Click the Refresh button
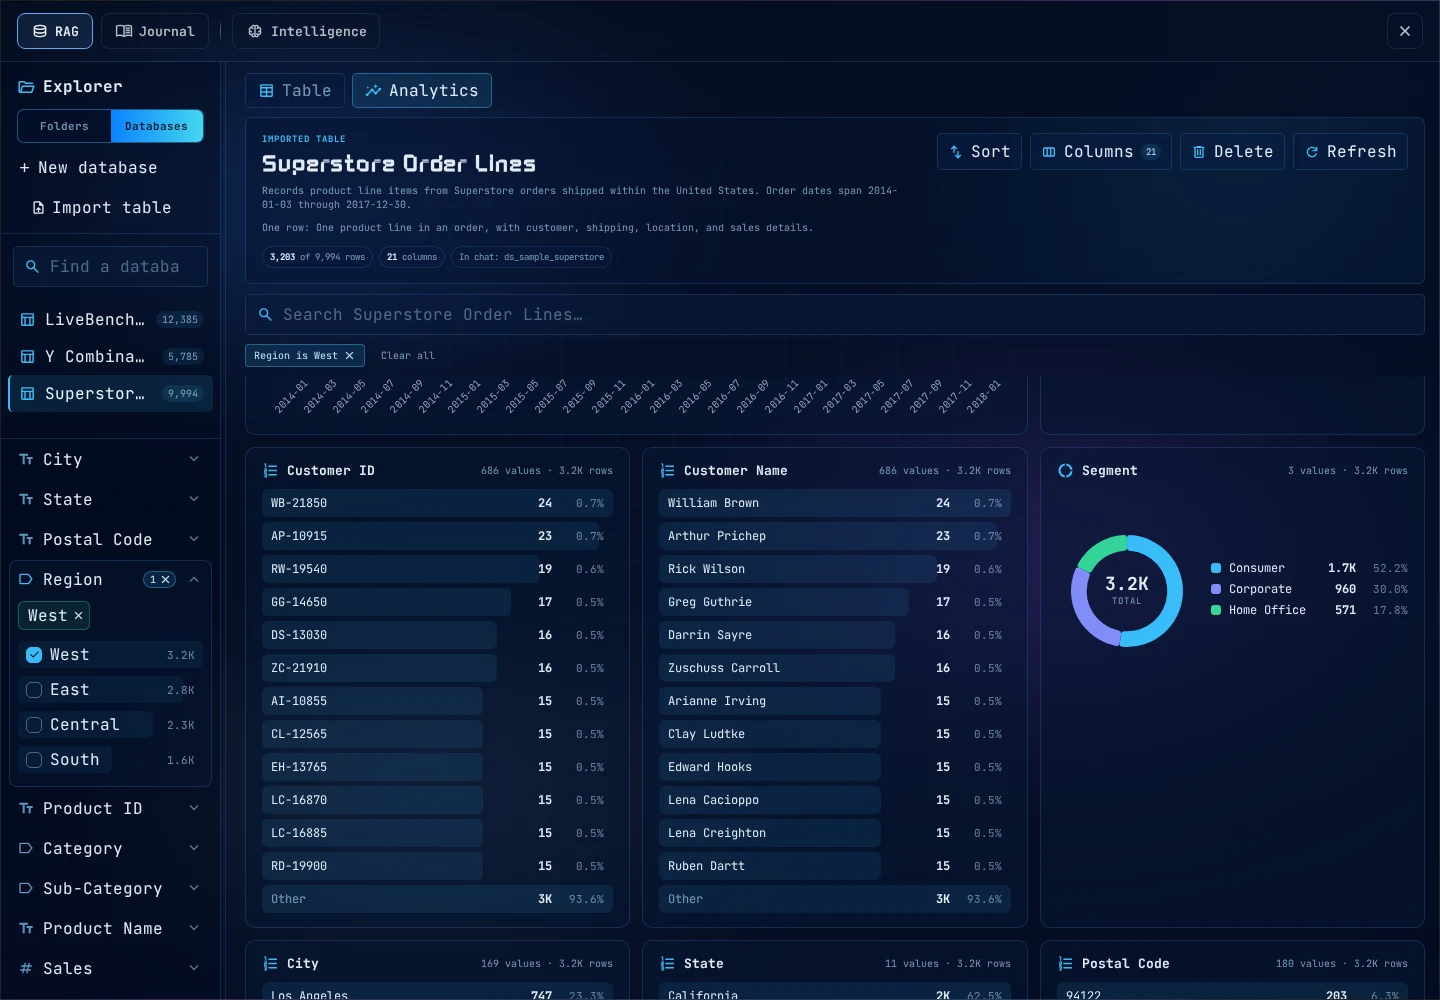The height and width of the screenshot is (1000, 1440). tap(1350, 152)
